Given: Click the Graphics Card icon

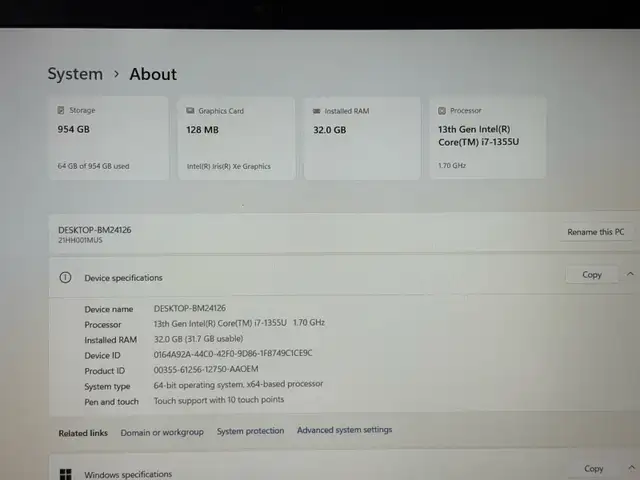Looking at the screenshot, I should 190,111.
